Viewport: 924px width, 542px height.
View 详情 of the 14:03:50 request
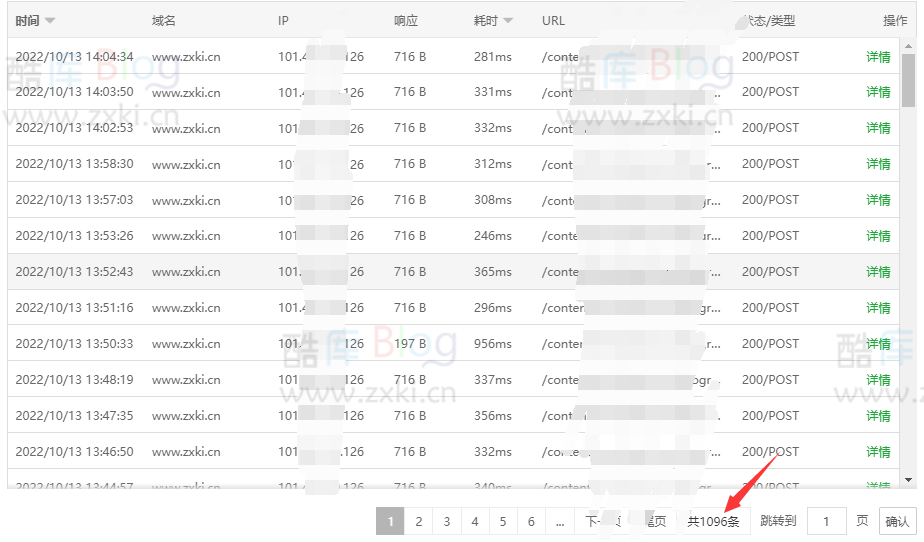tap(878, 92)
